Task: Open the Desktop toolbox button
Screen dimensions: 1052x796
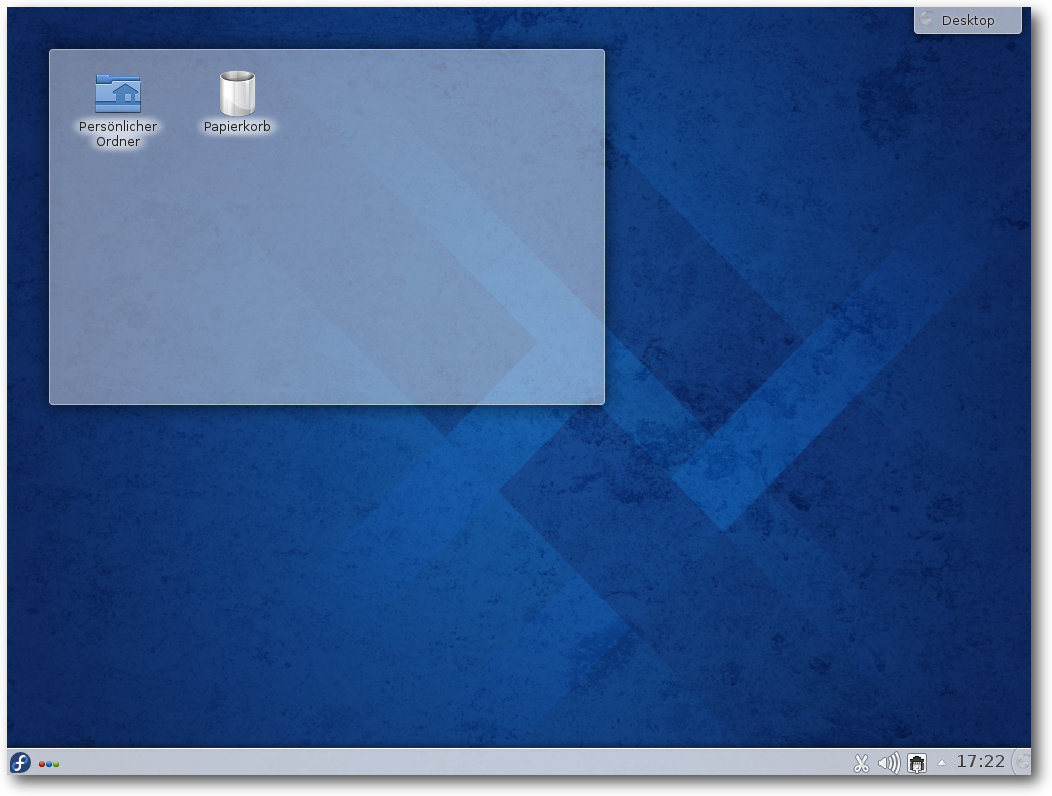Action: [967, 20]
